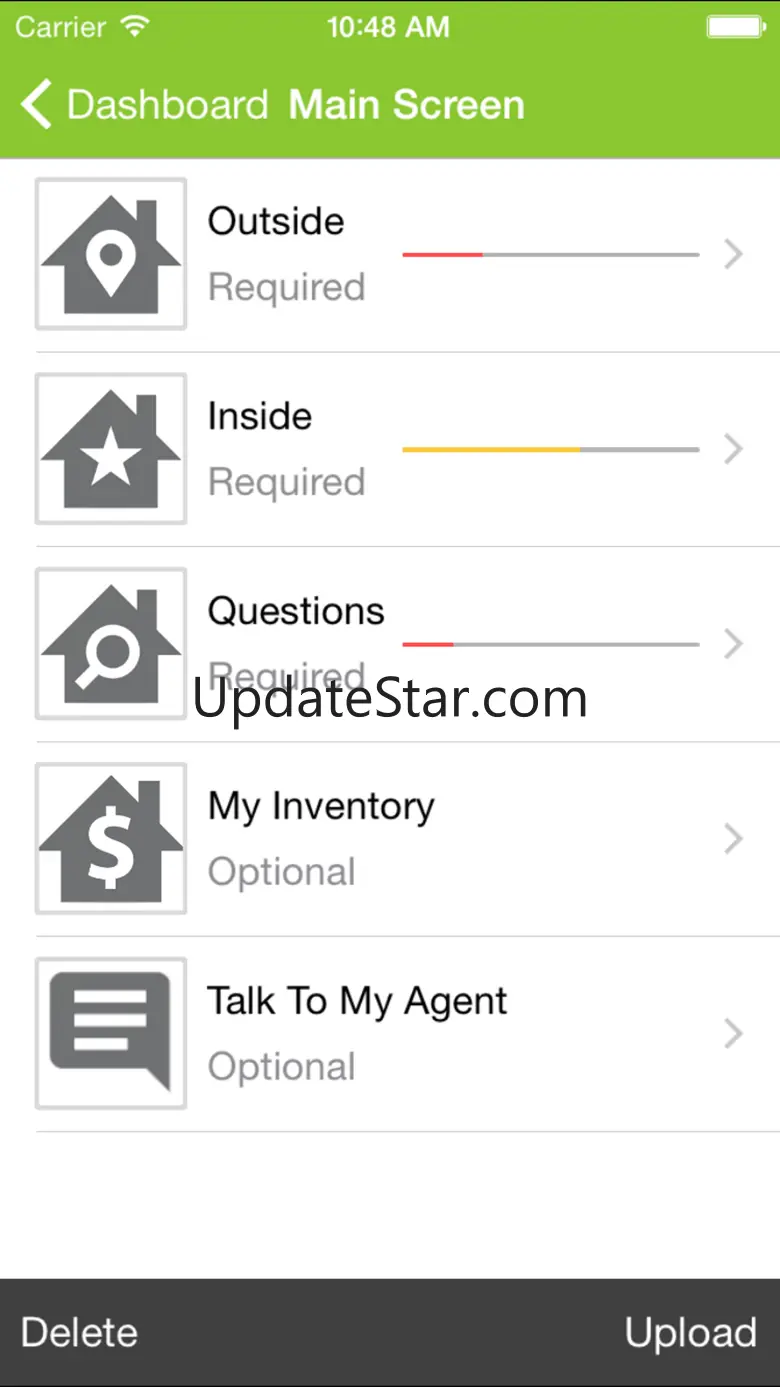Expand the Outside row chevron
The image size is (780, 1387).
(x=734, y=255)
